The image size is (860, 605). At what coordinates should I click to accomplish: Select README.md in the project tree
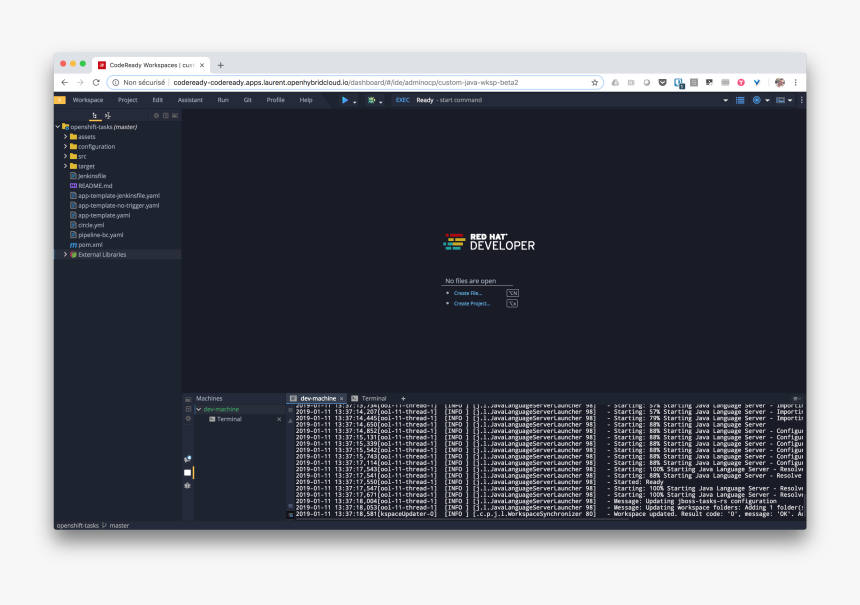95,186
